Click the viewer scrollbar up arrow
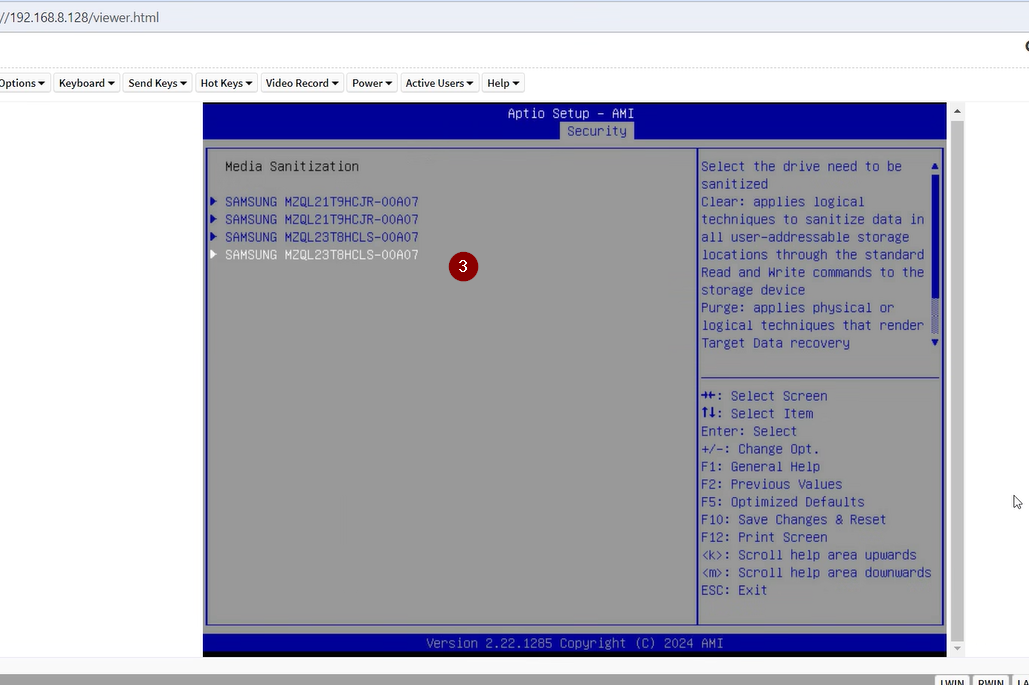The width and height of the screenshot is (1029, 685). point(957,112)
